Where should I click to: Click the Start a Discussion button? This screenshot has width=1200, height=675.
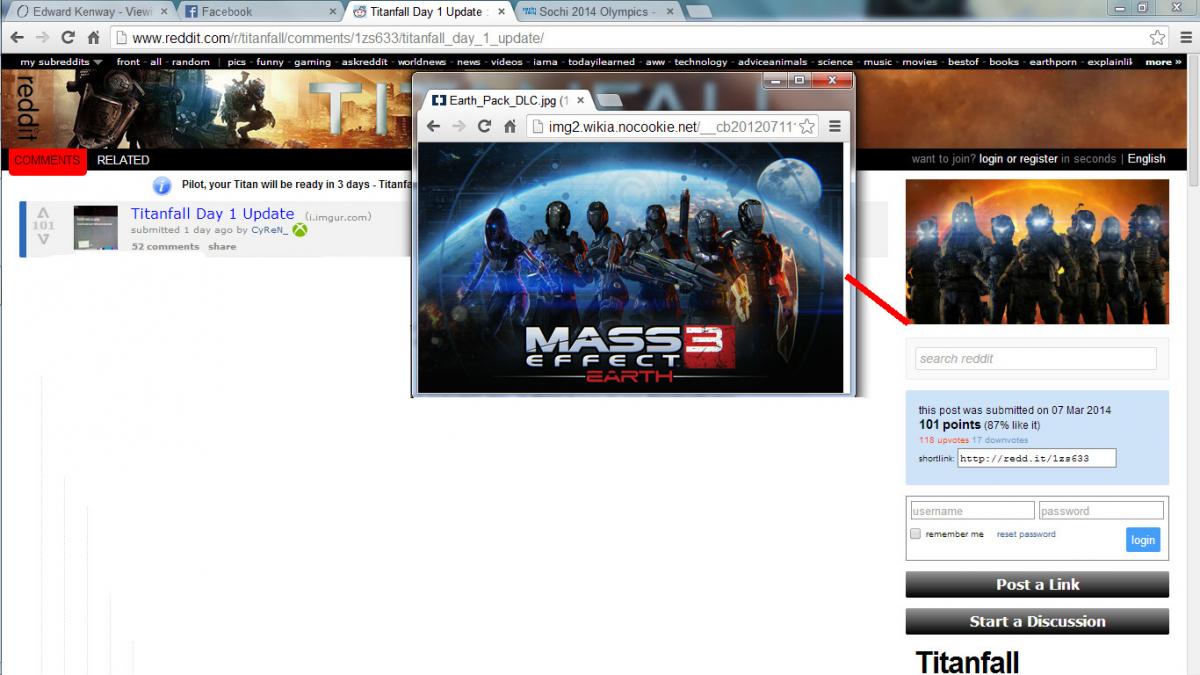click(x=1037, y=622)
